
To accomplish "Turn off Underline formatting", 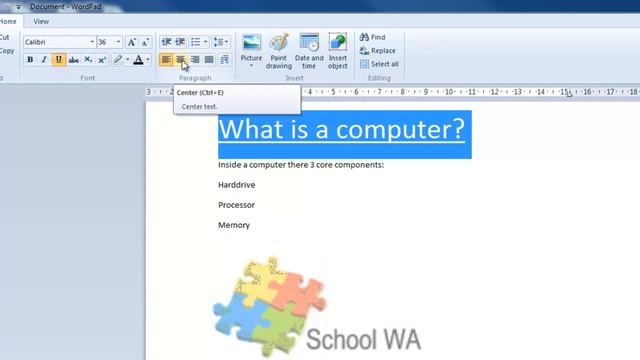I will click(58, 60).
